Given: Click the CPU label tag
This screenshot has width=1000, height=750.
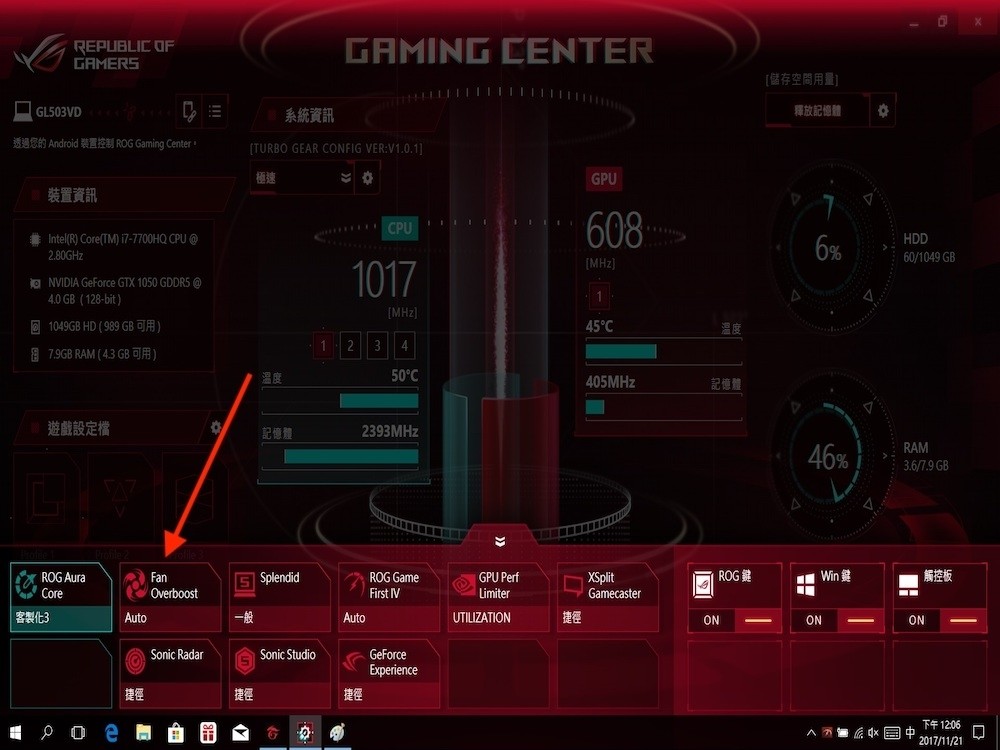Looking at the screenshot, I should click(400, 228).
